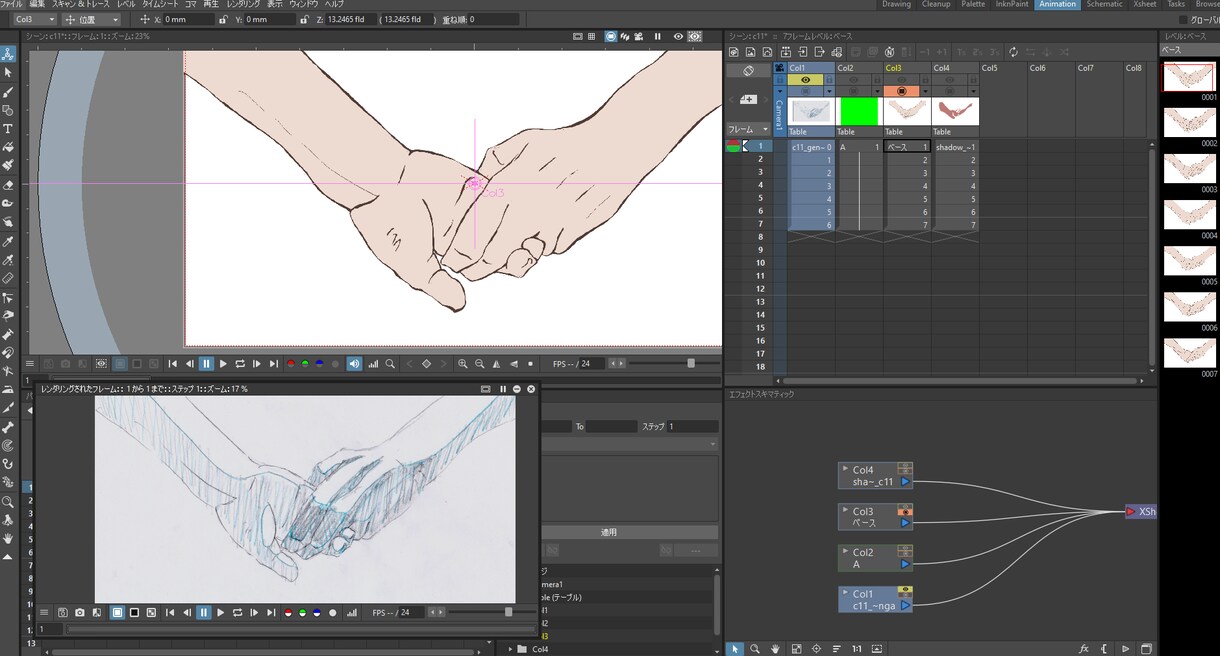Adjust the flipbook frame slider handle
This screenshot has width=1220, height=656.
point(508,612)
